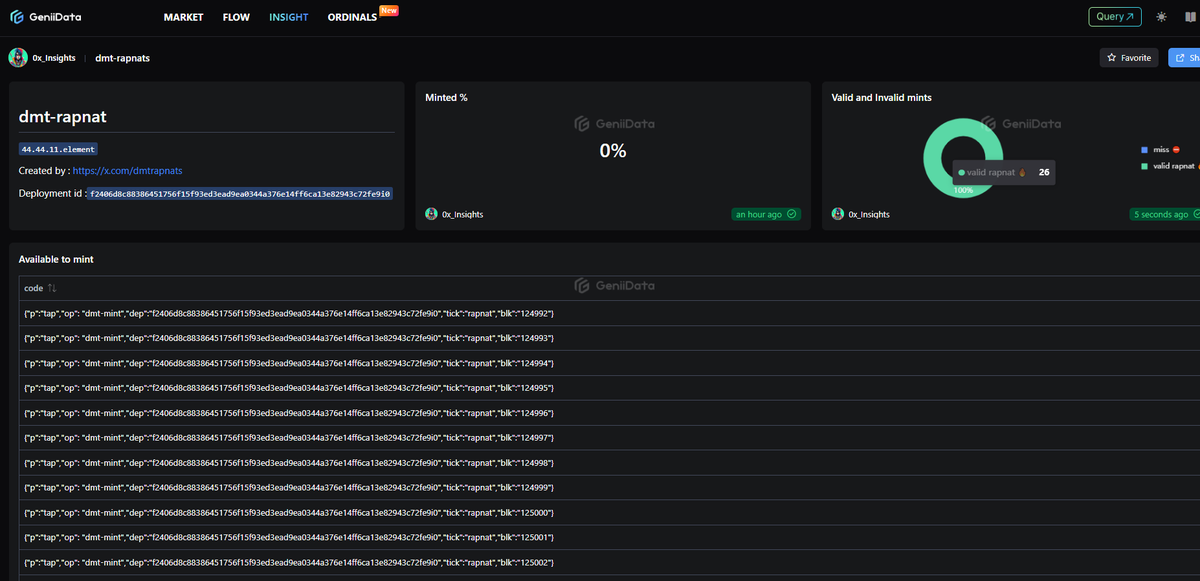Click the dmt-rapnat heading
1200x581 pixels.
pos(63,116)
